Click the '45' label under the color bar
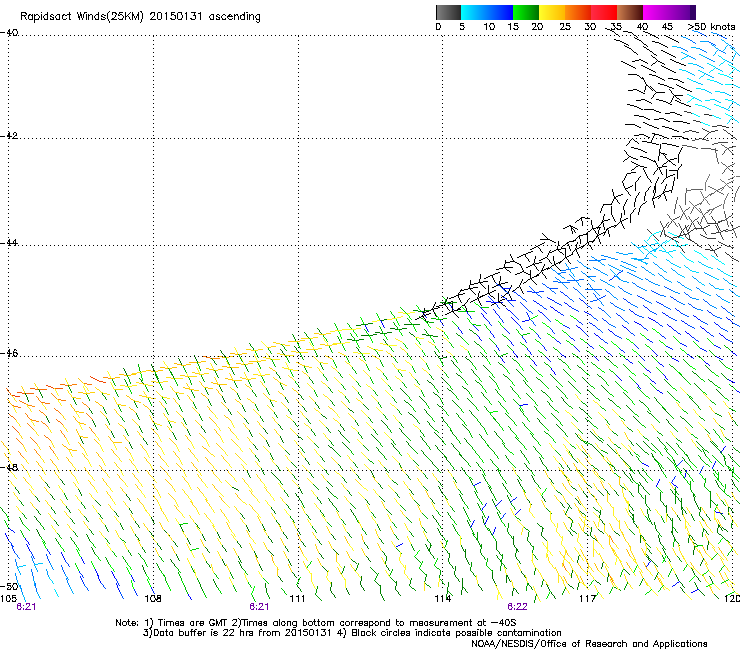 pyautogui.click(x=667, y=27)
